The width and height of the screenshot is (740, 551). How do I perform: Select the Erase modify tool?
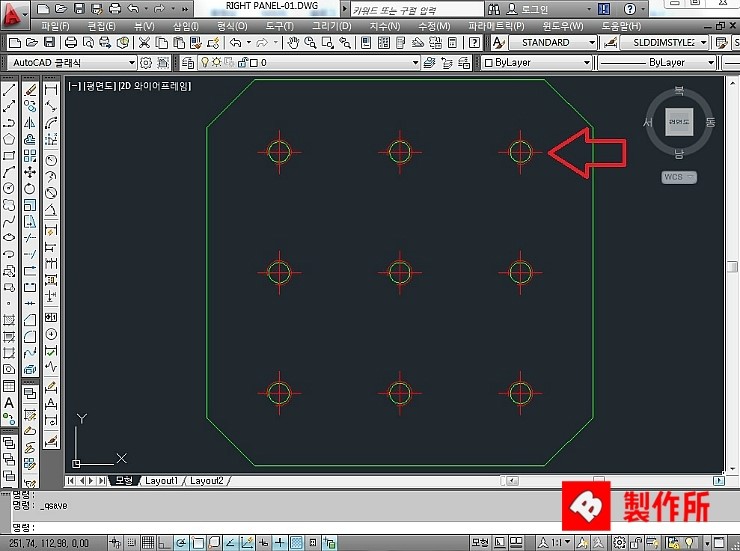(30, 90)
